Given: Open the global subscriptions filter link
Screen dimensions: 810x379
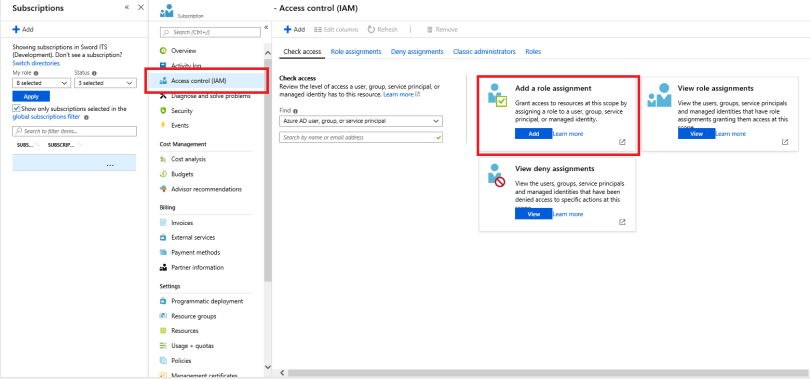Looking at the screenshot, I should point(46,117).
